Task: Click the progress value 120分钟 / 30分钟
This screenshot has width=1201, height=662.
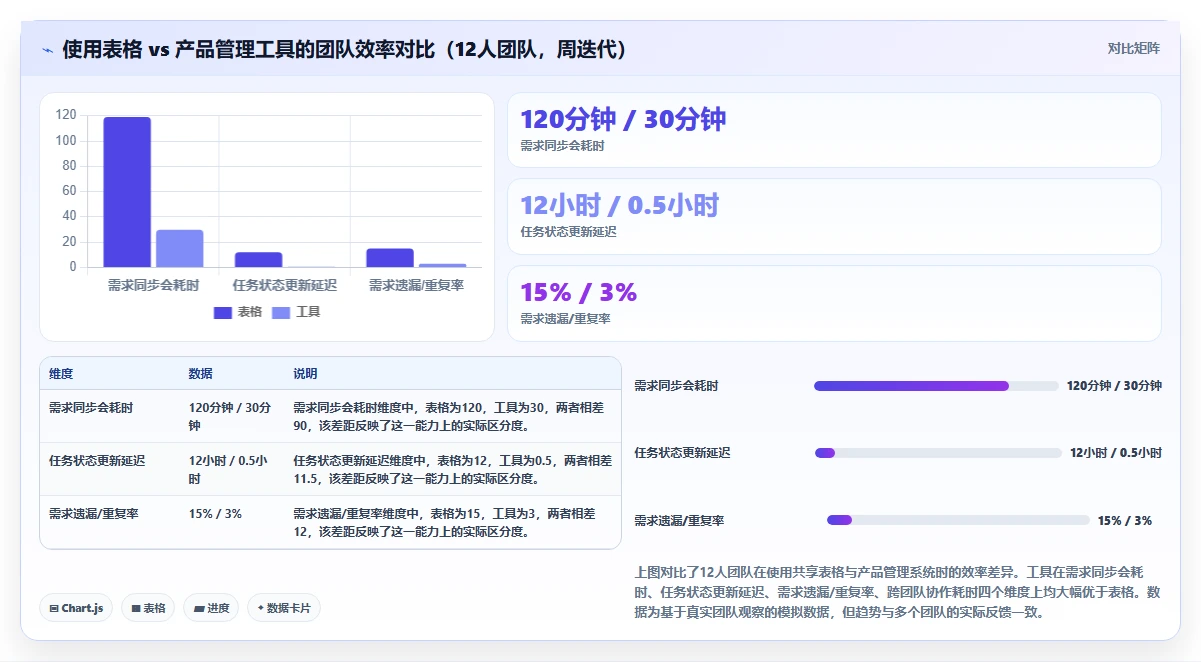Action: (x=1114, y=386)
